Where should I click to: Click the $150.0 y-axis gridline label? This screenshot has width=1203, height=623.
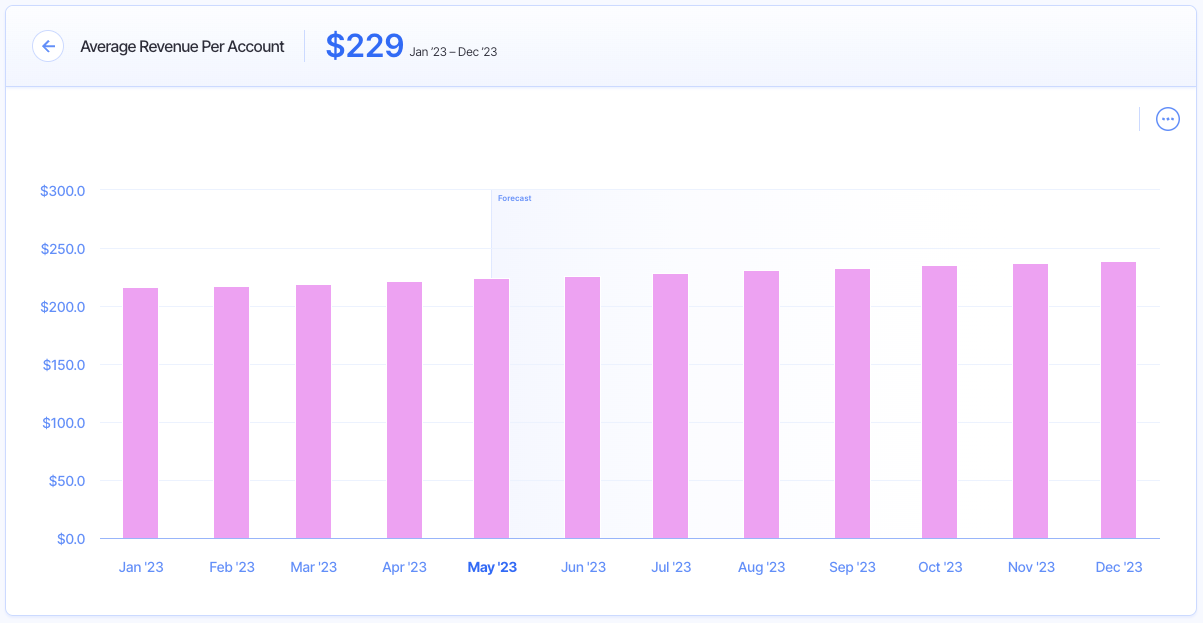coord(62,364)
